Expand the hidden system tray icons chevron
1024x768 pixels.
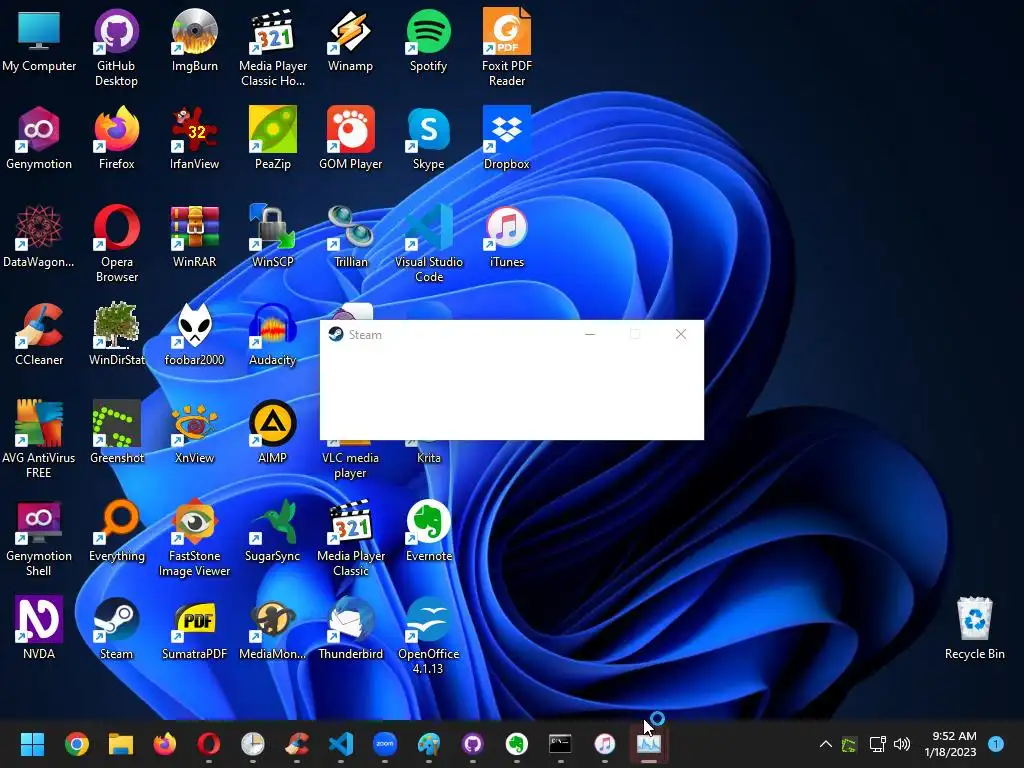(825, 744)
